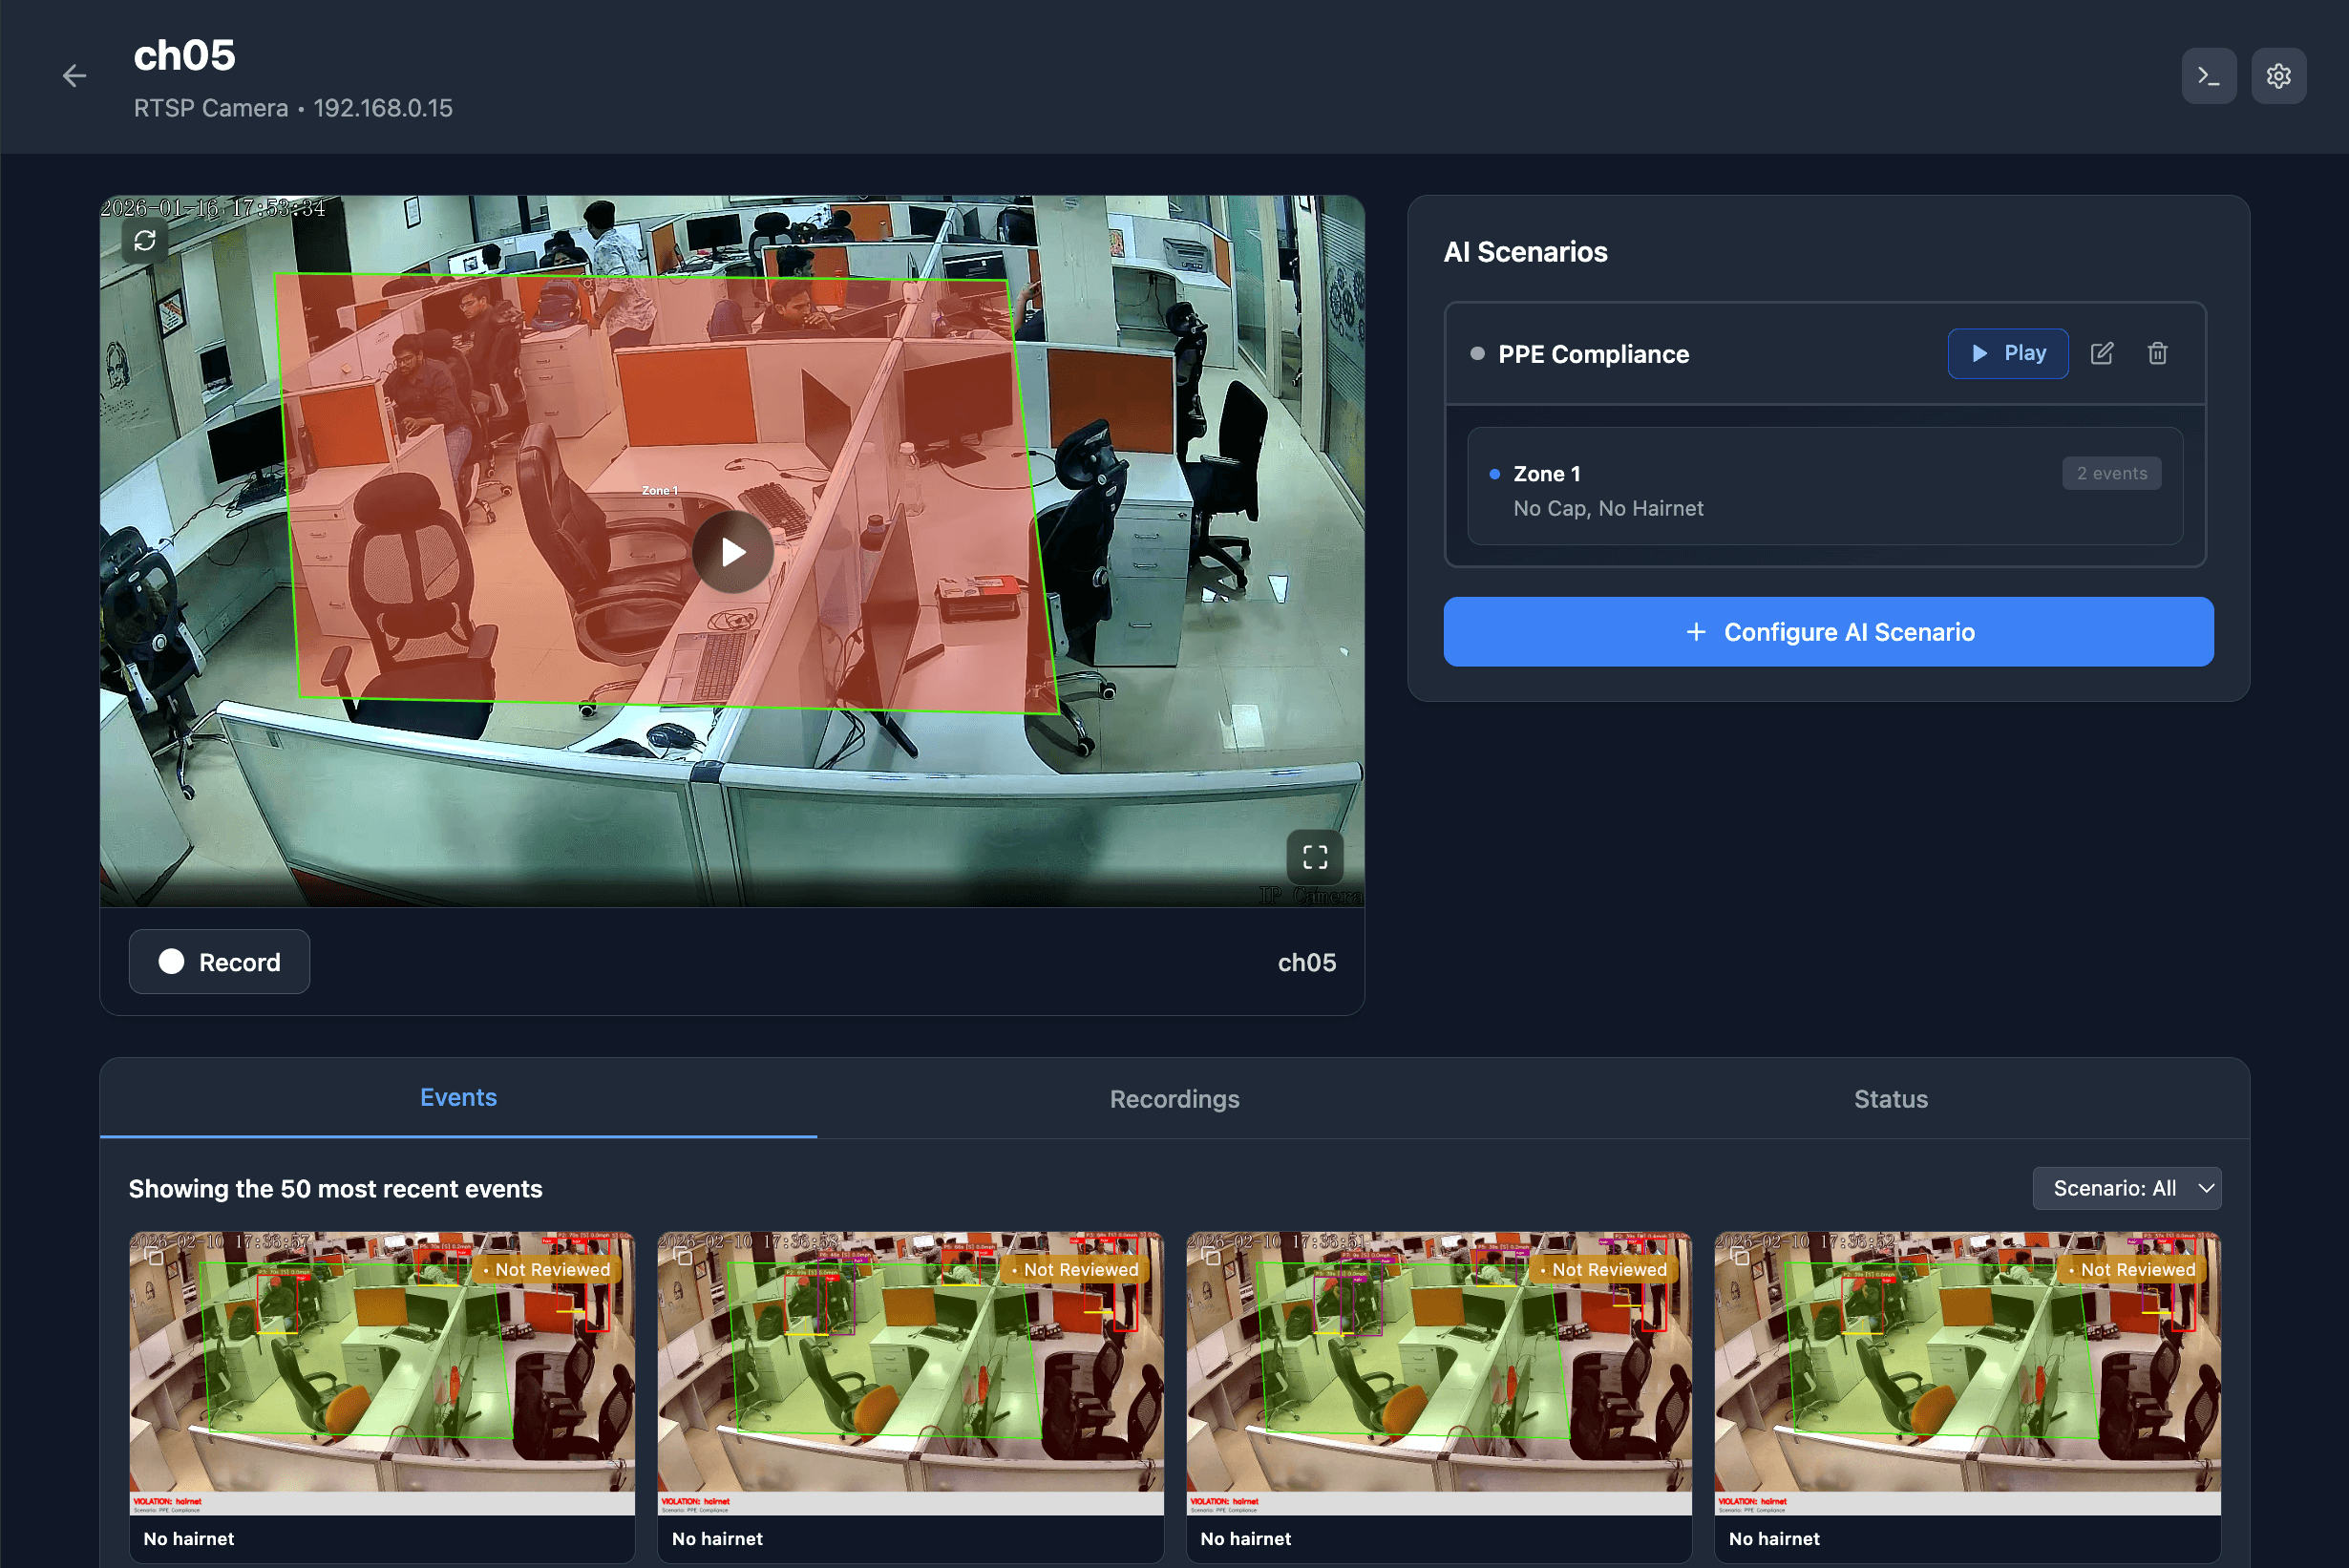Open camera settings gear icon
2349x1568 pixels.
pyautogui.click(x=2278, y=76)
